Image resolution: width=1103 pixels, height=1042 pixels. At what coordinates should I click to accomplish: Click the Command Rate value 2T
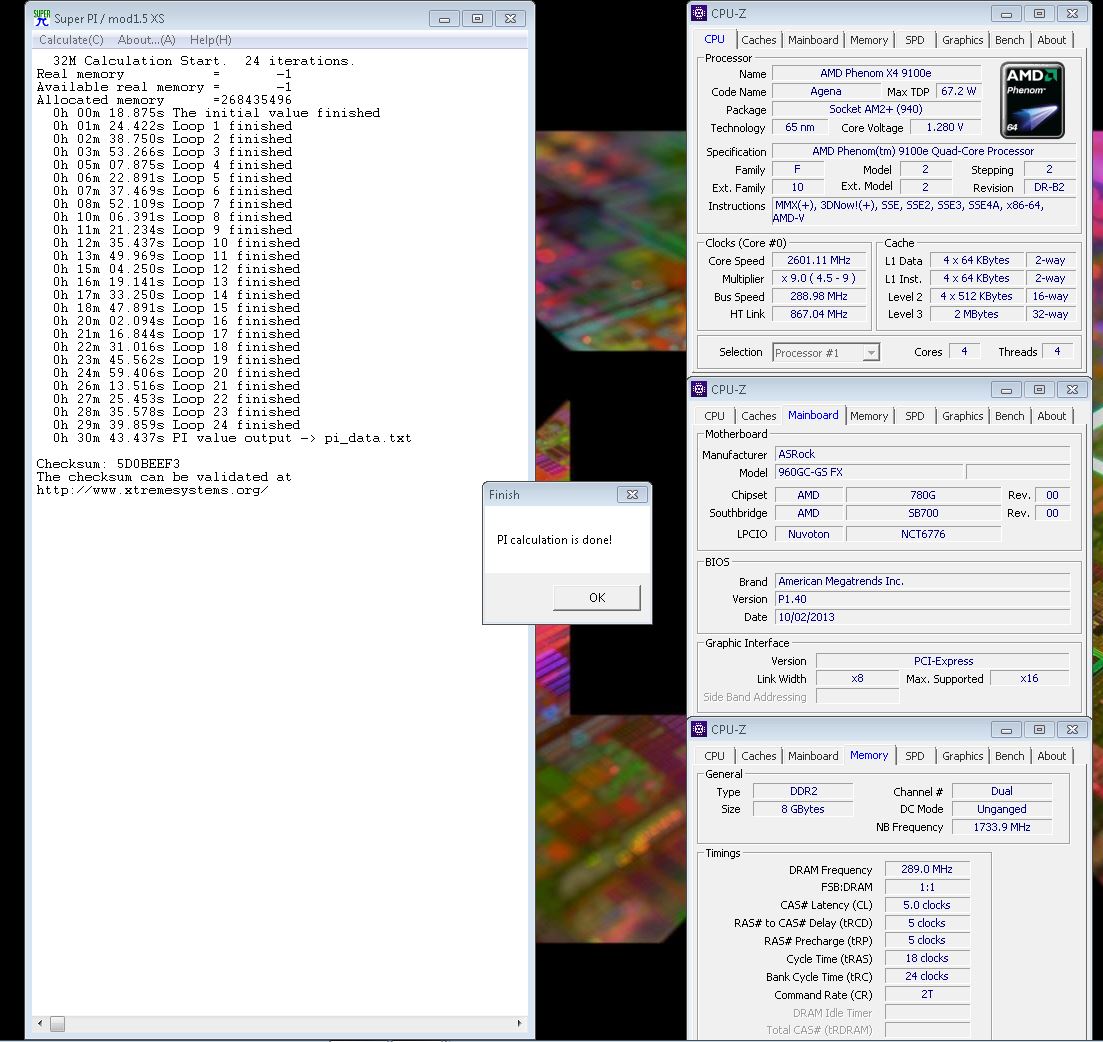[927, 995]
